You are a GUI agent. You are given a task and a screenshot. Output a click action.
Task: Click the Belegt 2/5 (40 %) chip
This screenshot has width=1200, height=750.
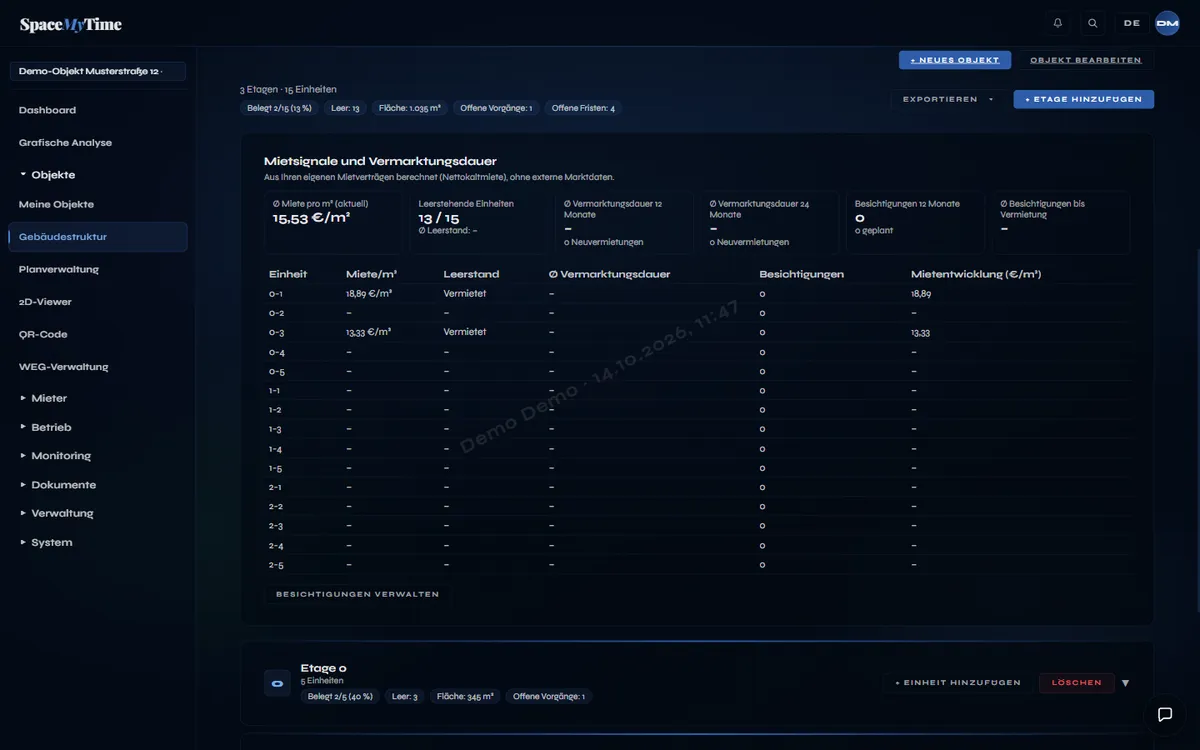[340, 696]
